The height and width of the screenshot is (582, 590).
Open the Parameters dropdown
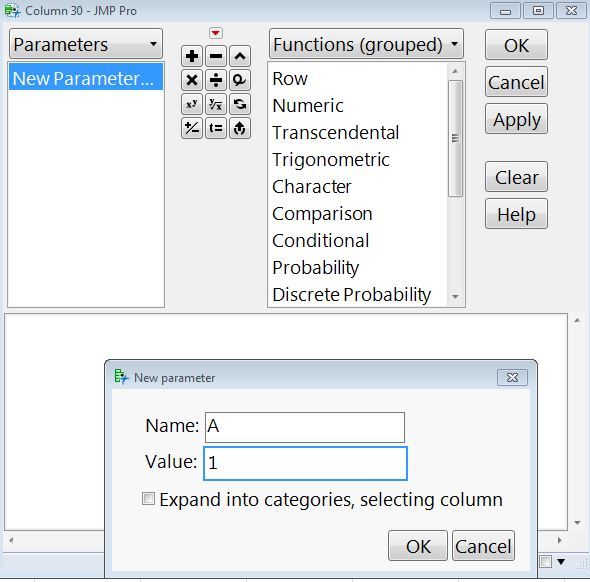click(86, 44)
